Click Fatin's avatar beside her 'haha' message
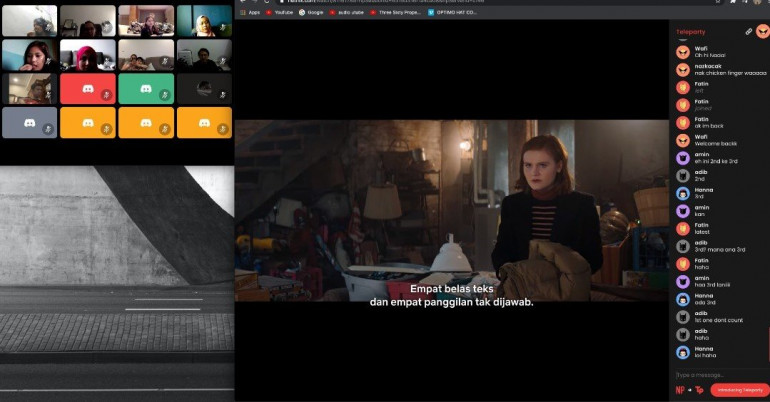This screenshot has width=770, height=402. coord(683,264)
